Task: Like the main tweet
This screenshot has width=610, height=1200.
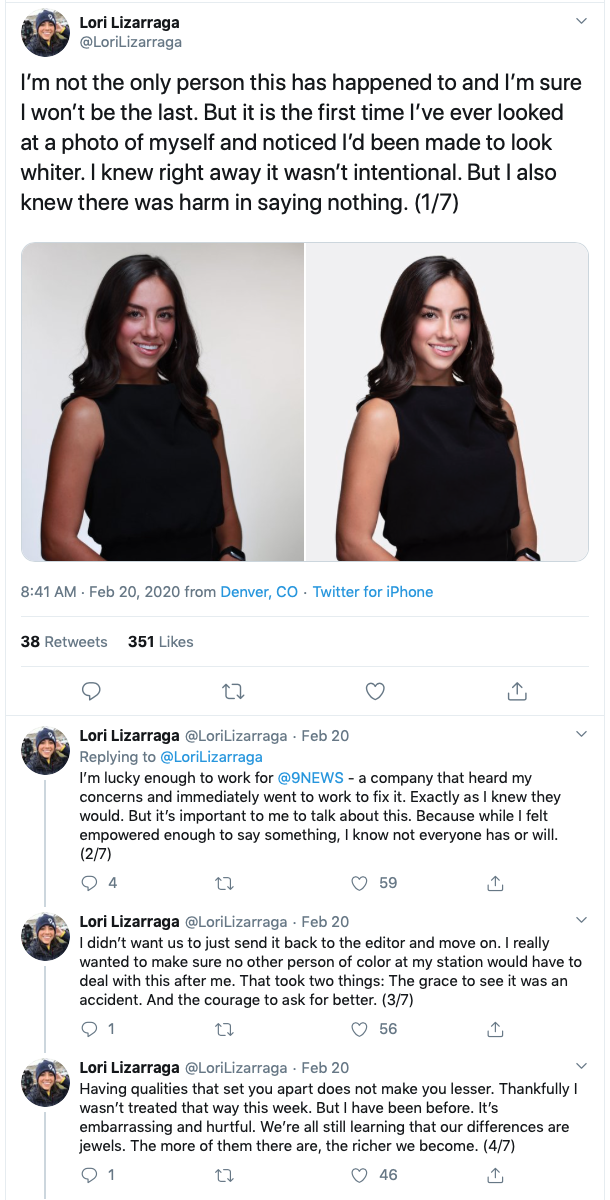Action: [375, 690]
